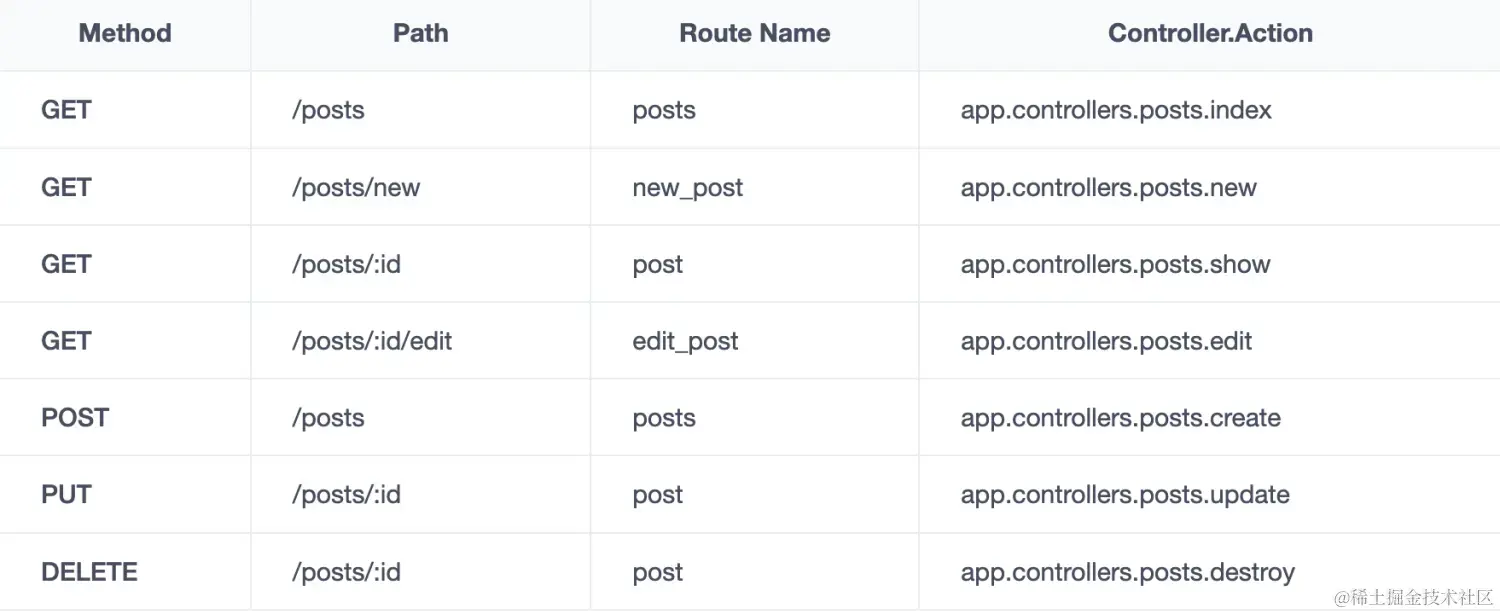Click the Controller.Action column header
Screen dimensions: 1500x614
(x=1210, y=33)
